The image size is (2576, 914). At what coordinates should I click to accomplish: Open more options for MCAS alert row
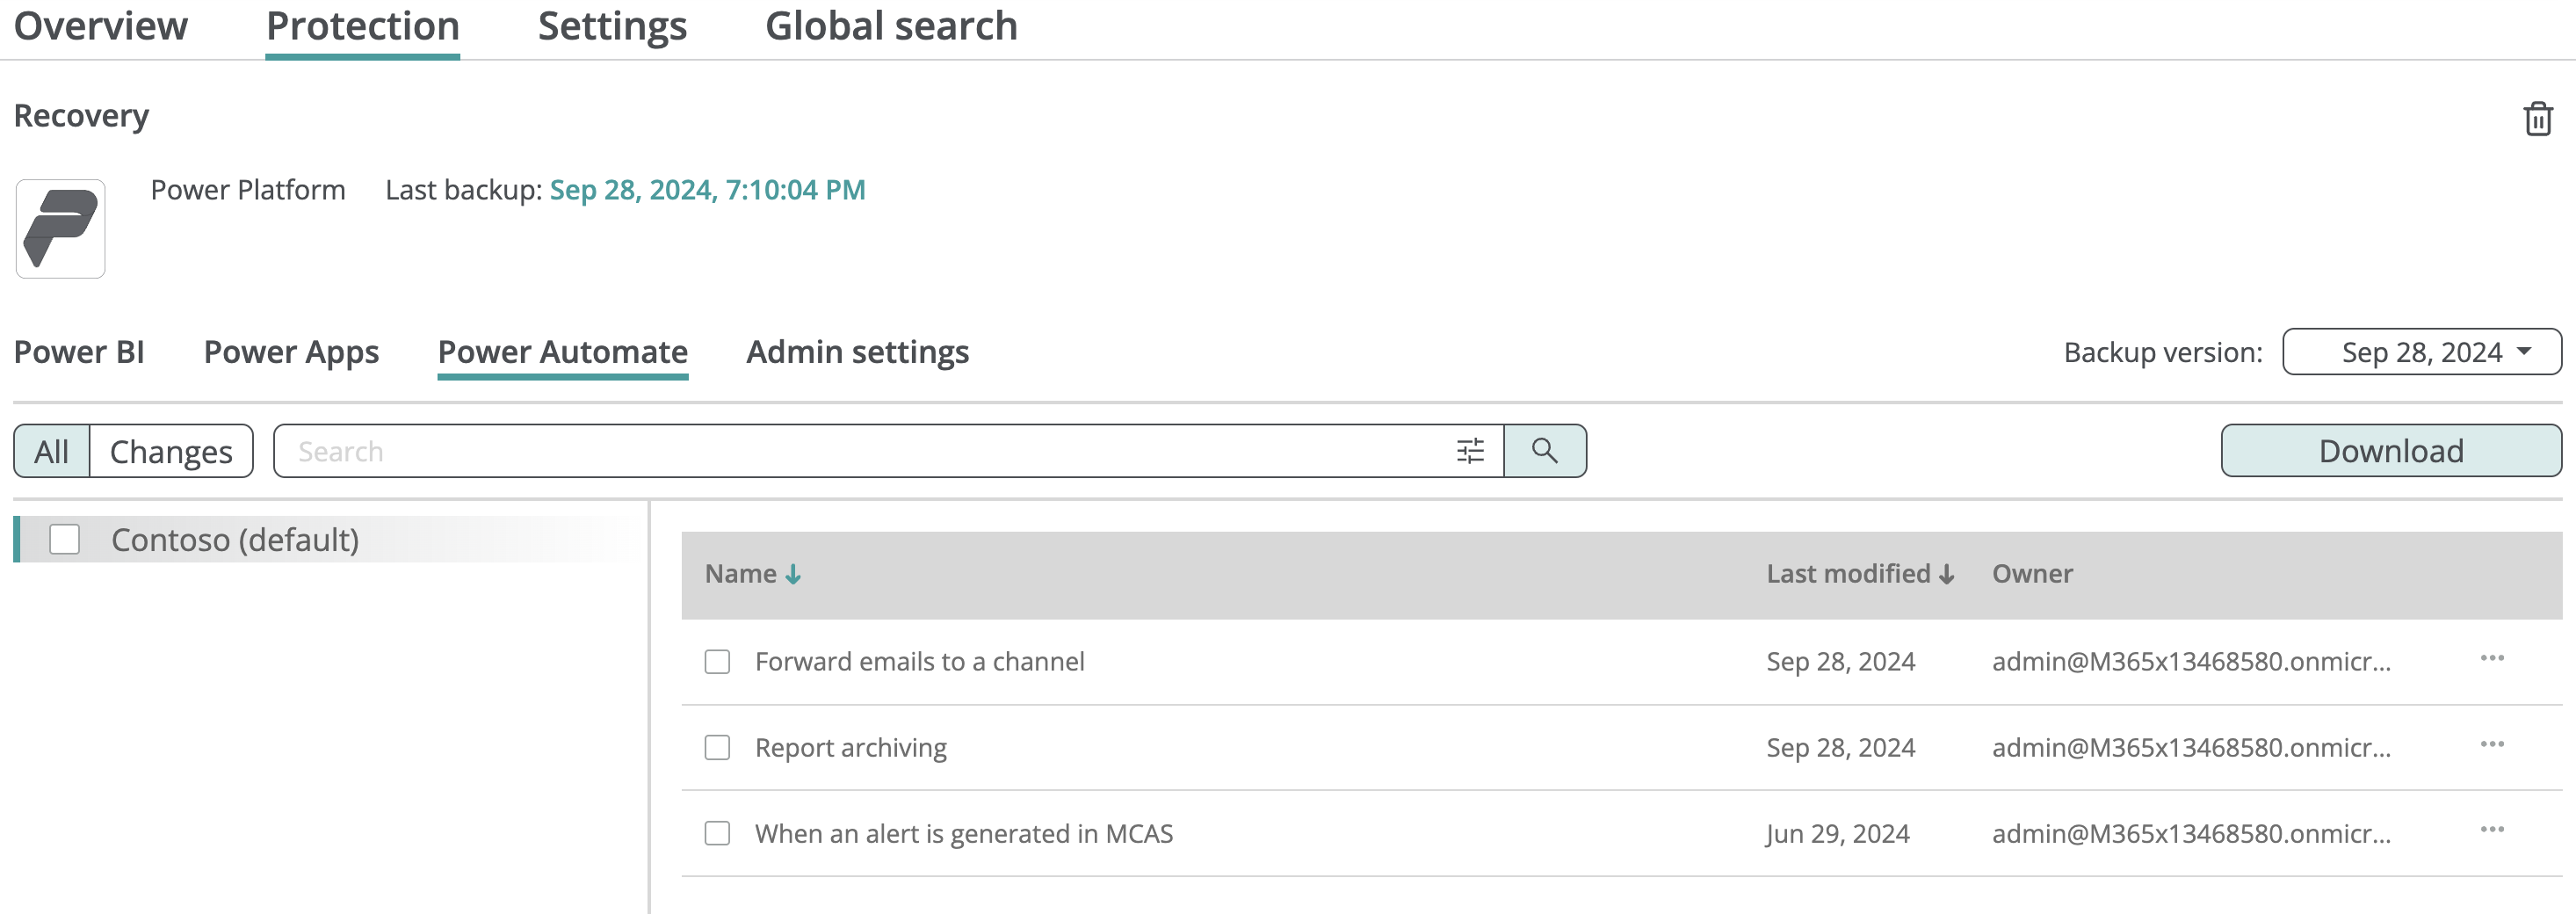tap(2491, 830)
